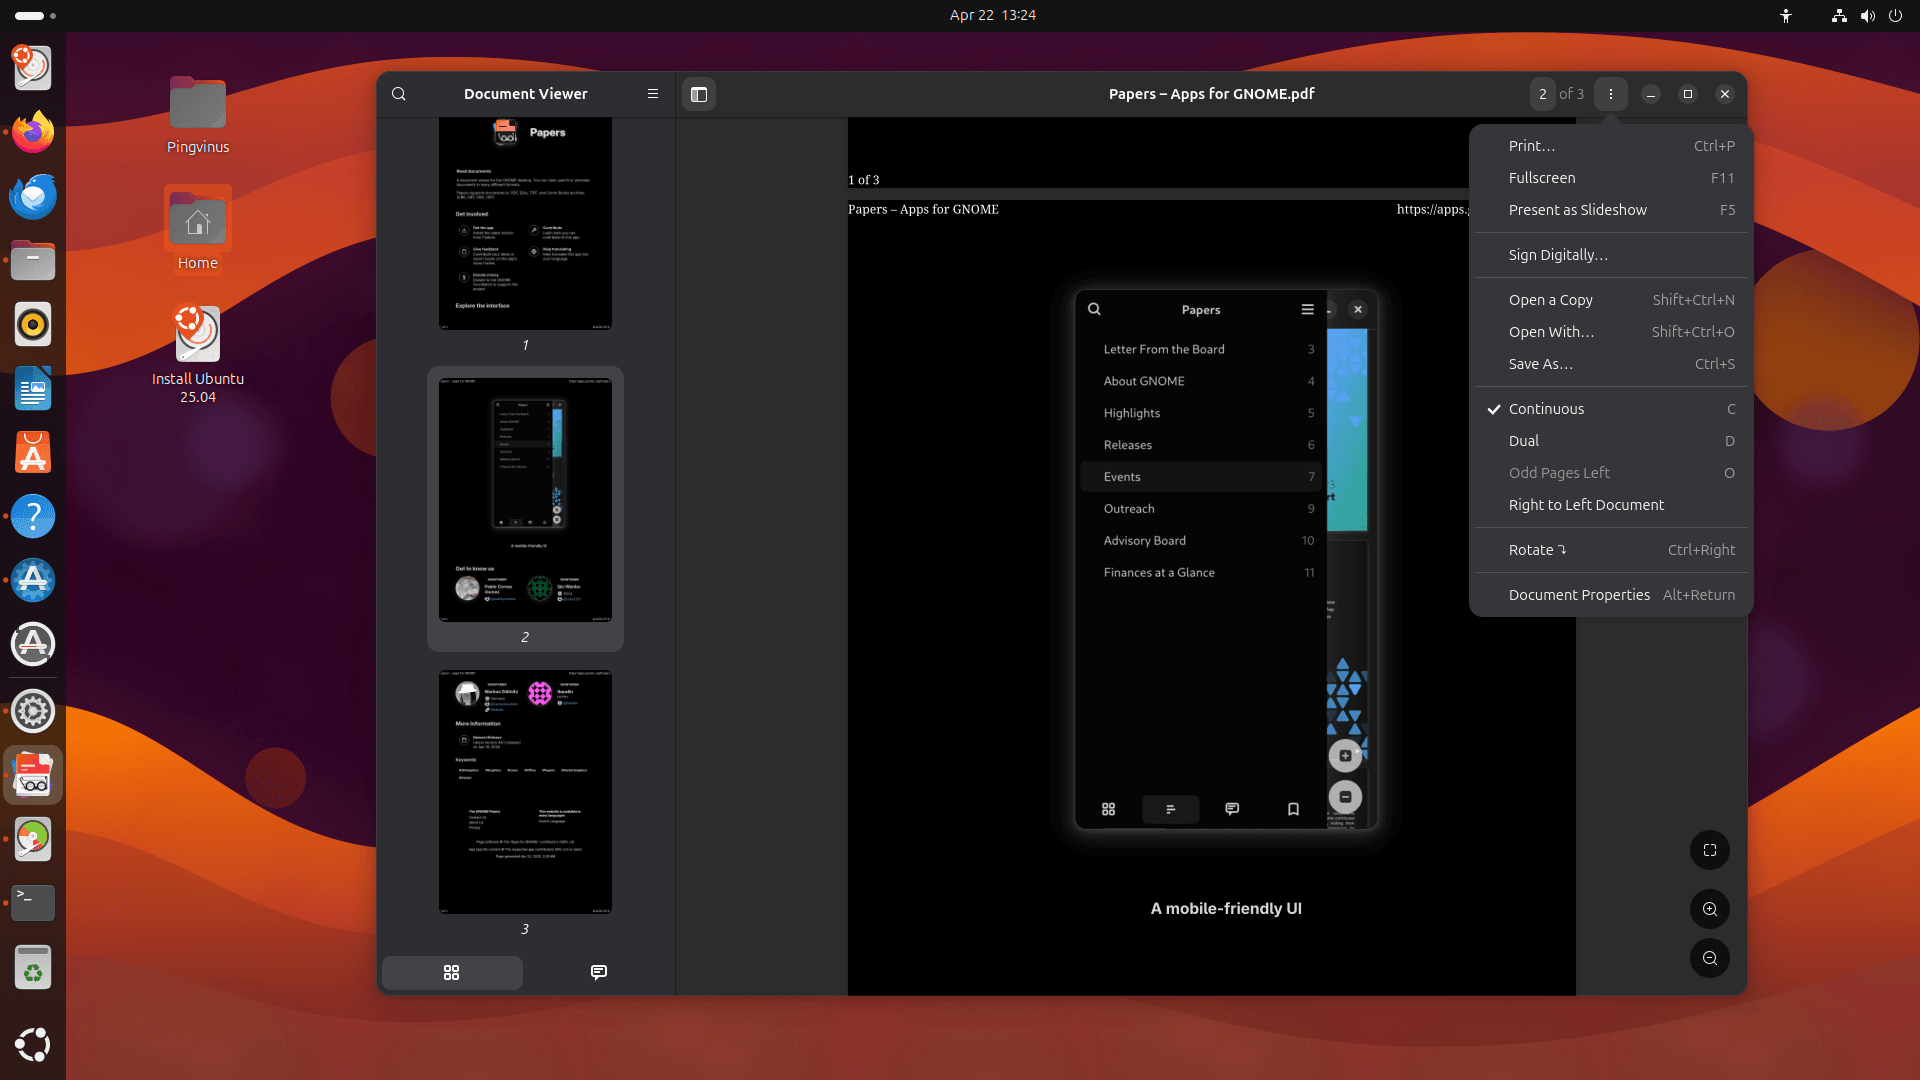Click the network icon in top bar
The image size is (1920, 1080).
1839,15
